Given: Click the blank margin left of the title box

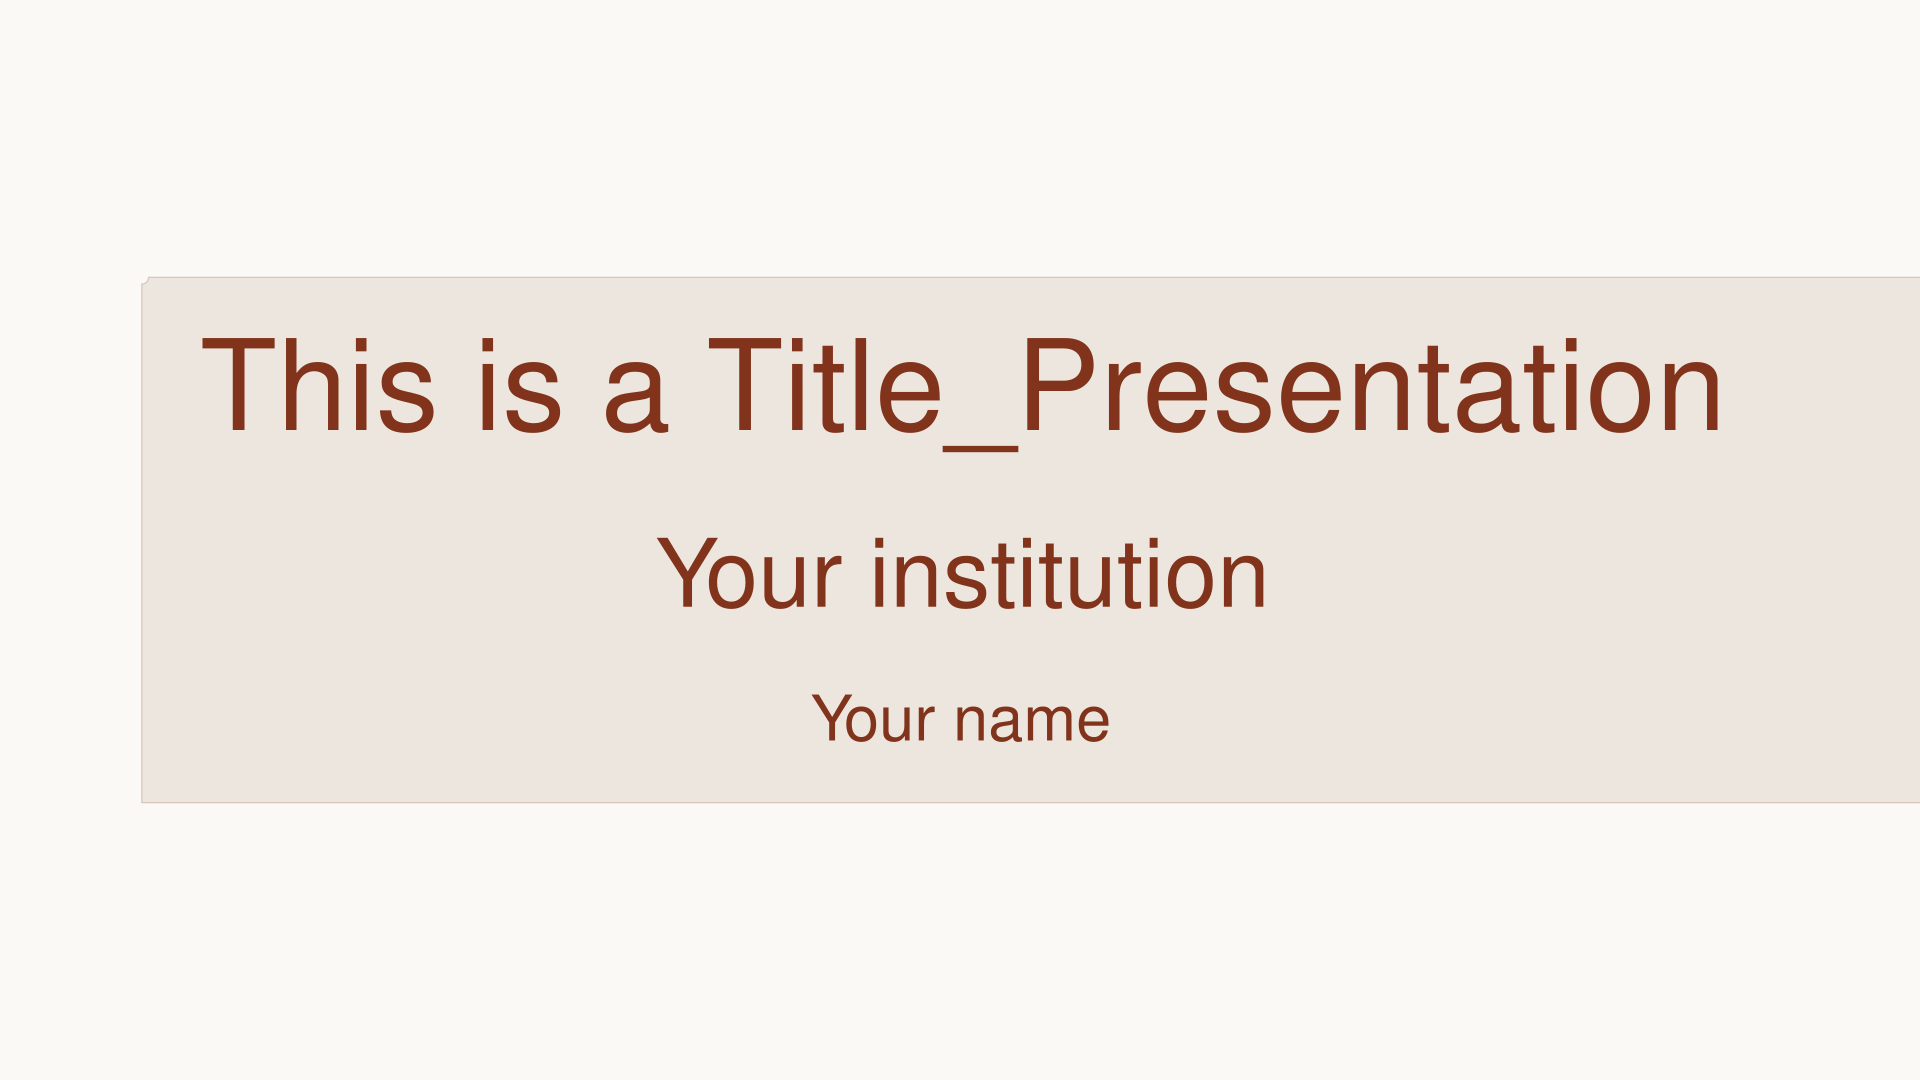Looking at the screenshot, I should 70,540.
